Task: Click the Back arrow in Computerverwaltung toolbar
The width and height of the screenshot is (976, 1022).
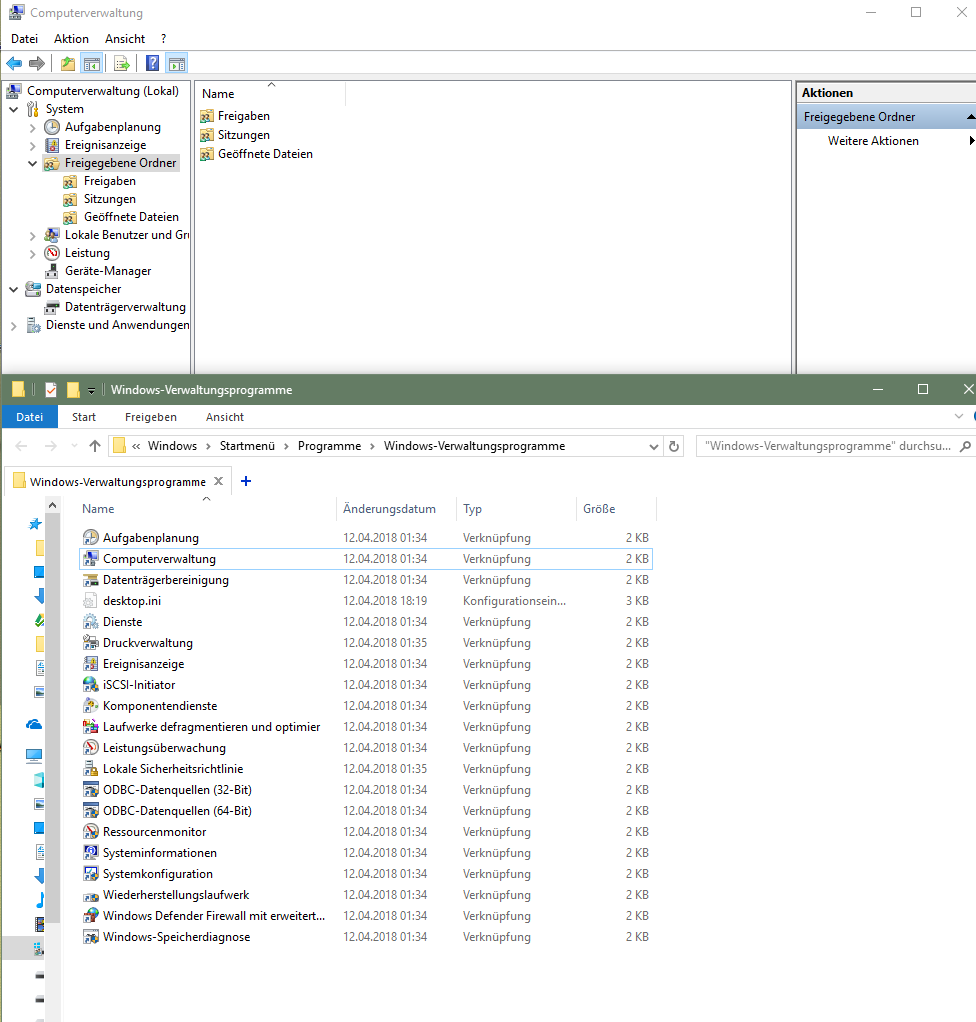Action: (14, 63)
